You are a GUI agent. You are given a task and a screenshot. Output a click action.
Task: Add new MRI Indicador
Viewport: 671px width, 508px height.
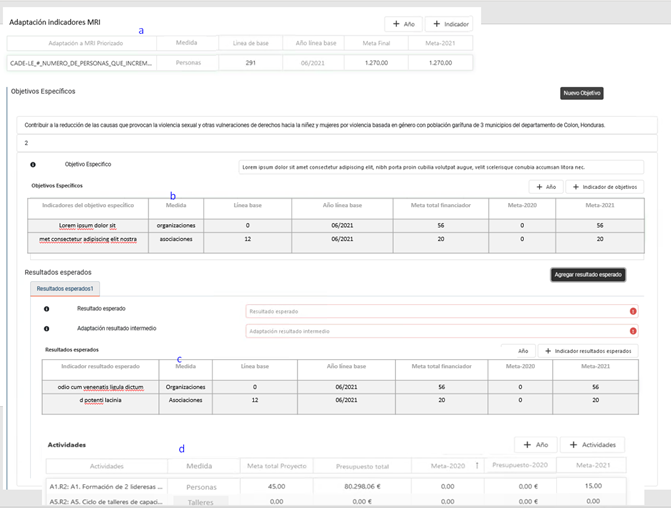(451, 24)
